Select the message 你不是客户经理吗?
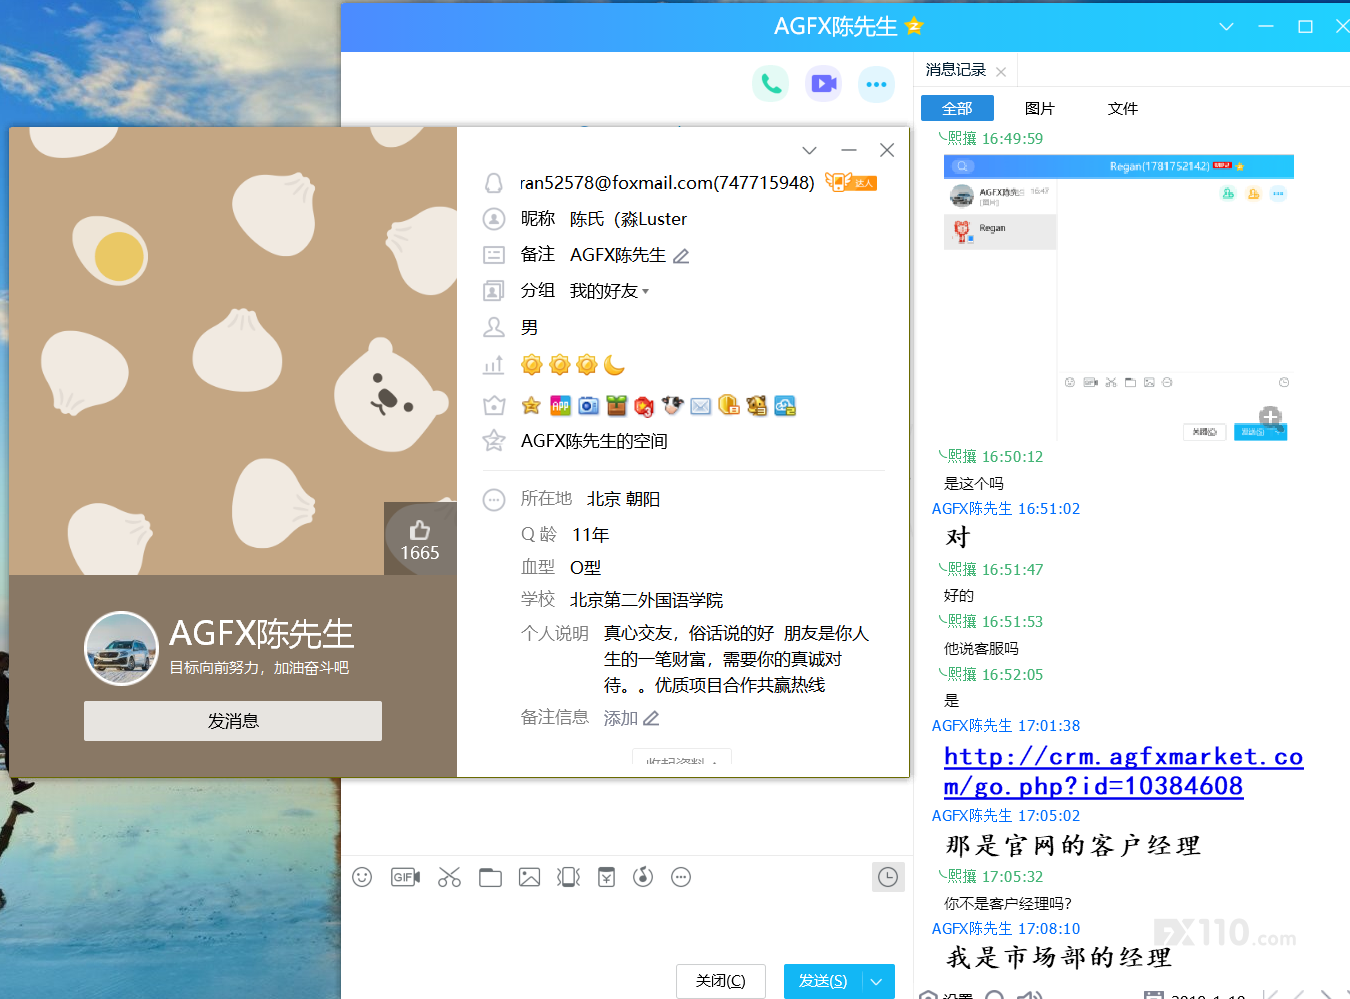This screenshot has height=999, width=1350. click(x=1008, y=903)
